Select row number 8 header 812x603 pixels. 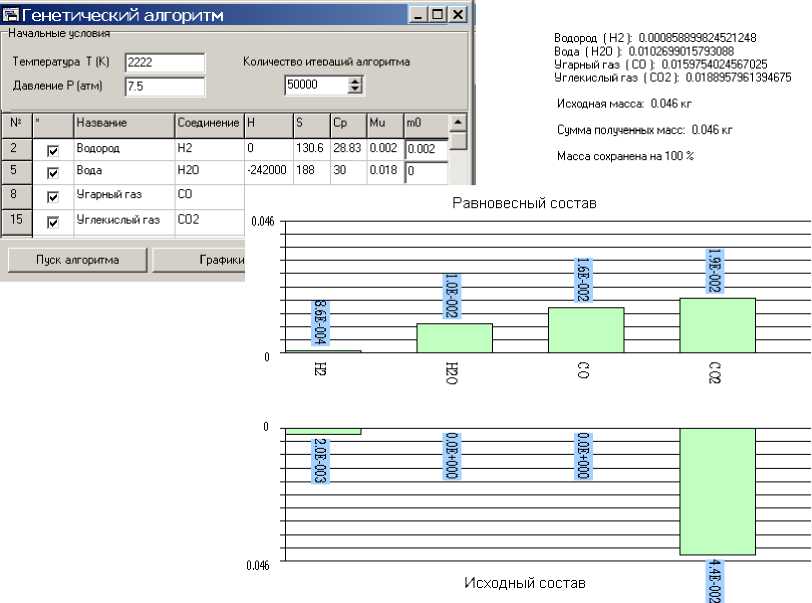tap(17, 196)
